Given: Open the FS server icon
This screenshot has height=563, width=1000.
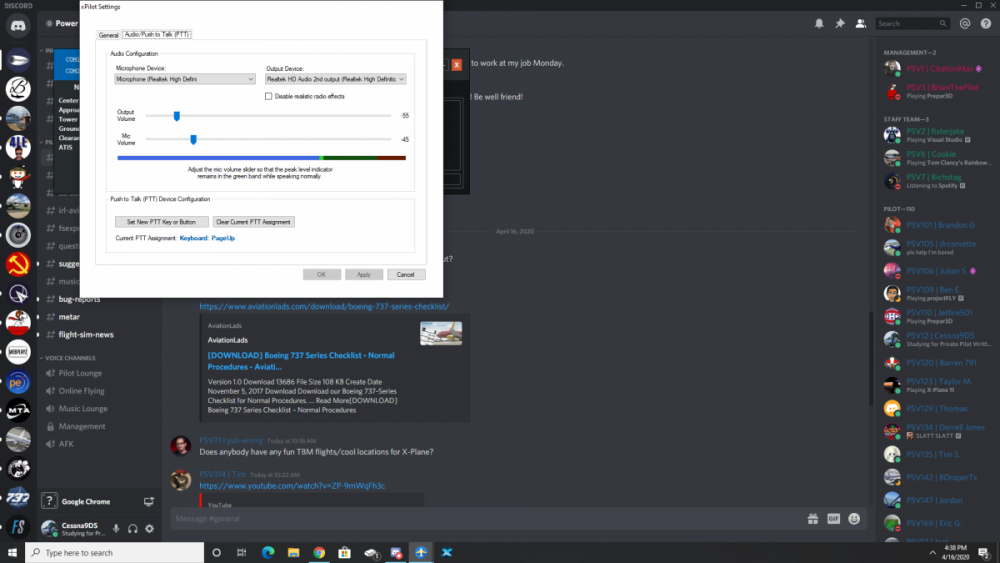Looking at the screenshot, I should 18,527.
